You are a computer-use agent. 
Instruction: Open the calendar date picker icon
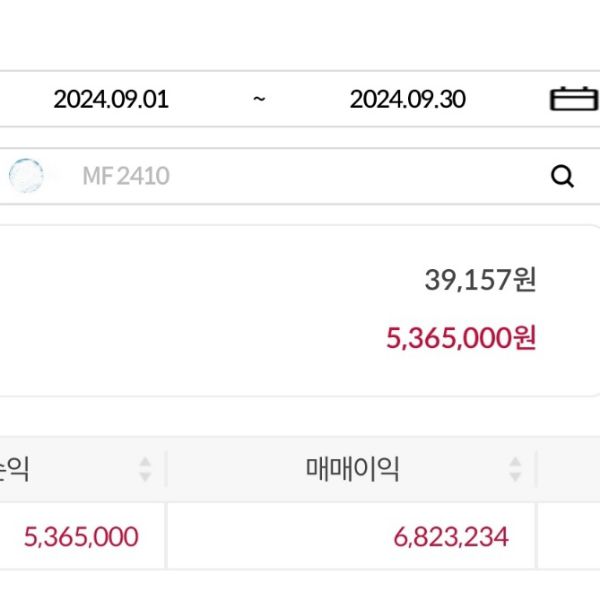[x=573, y=99]
